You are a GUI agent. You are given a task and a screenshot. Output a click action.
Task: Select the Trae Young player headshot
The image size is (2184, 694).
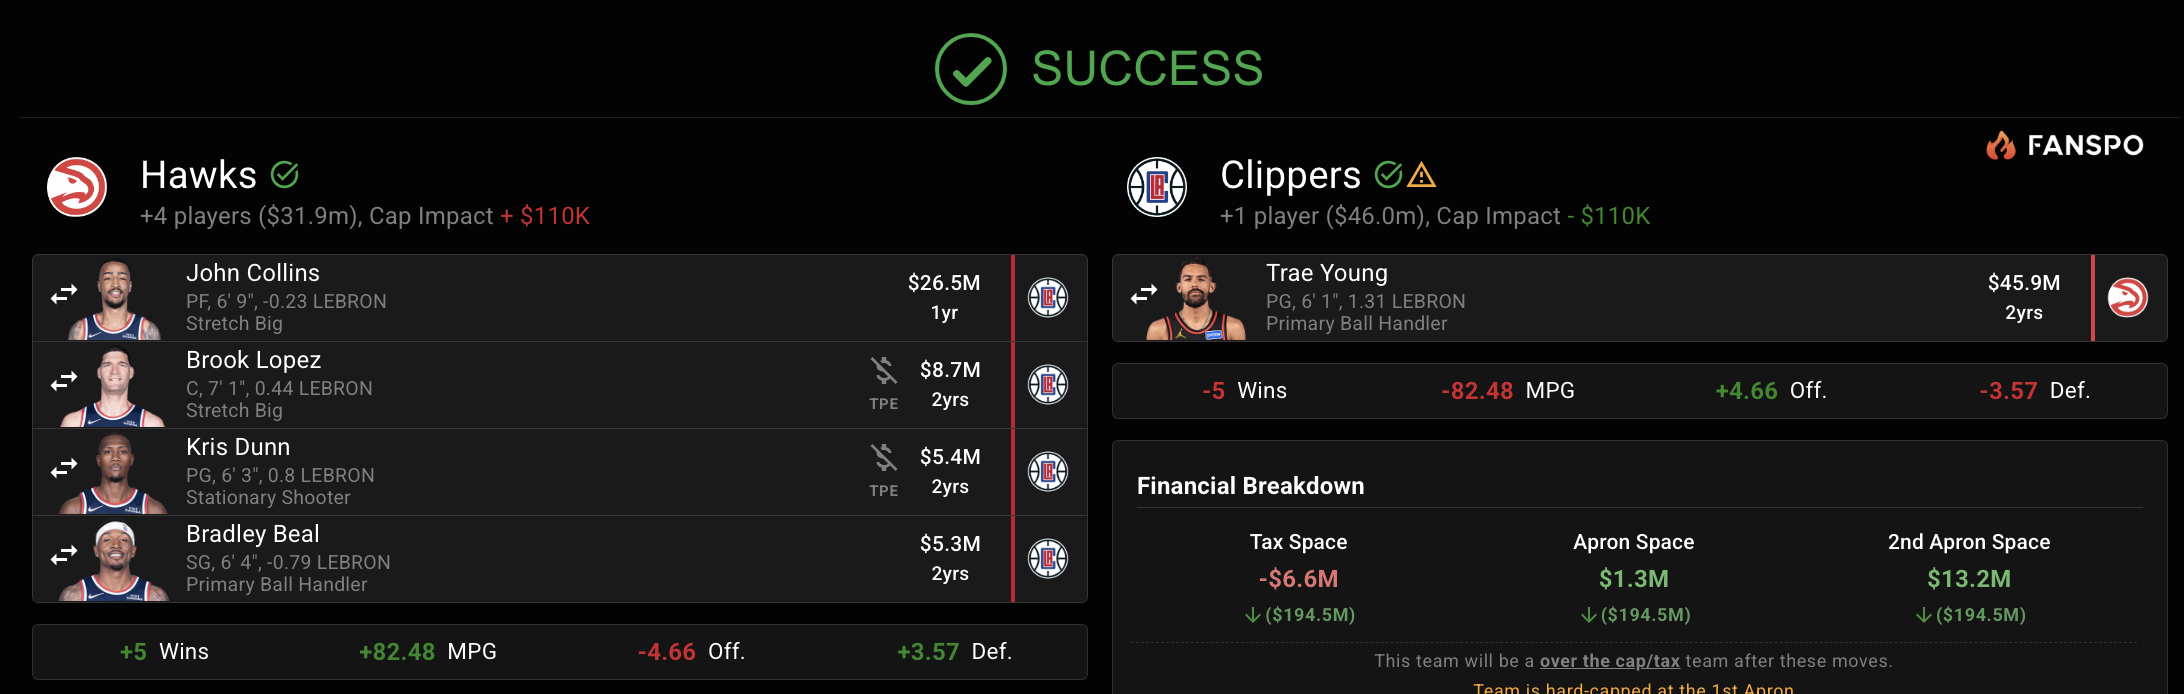[1196, 299]
